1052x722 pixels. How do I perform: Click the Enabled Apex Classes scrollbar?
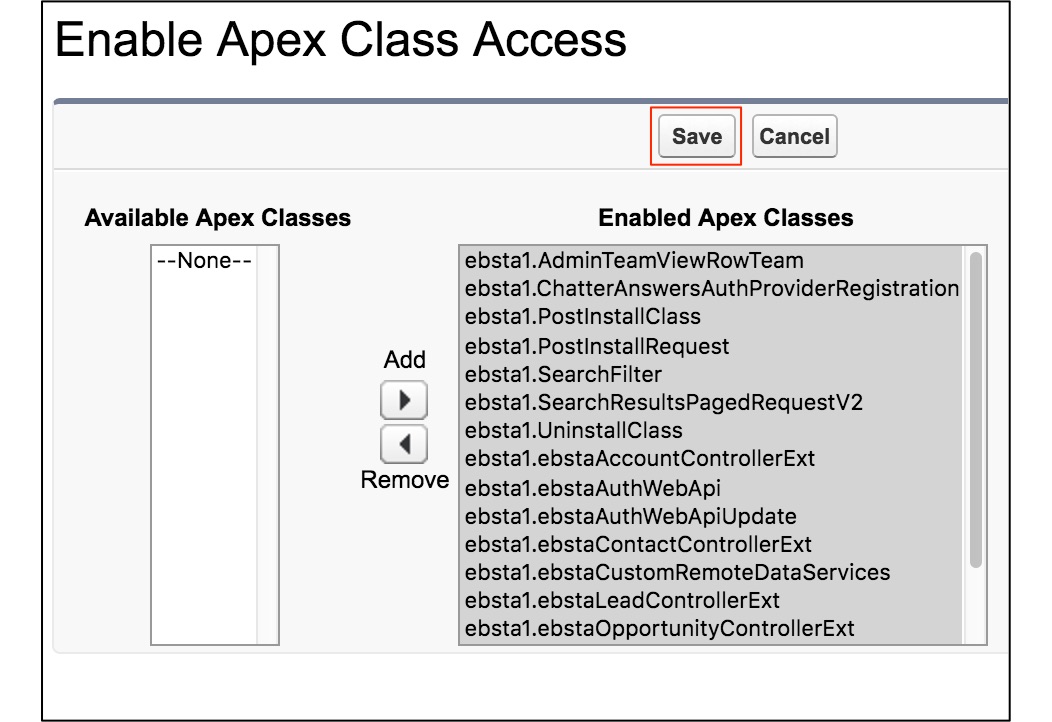tap(975, 410)
